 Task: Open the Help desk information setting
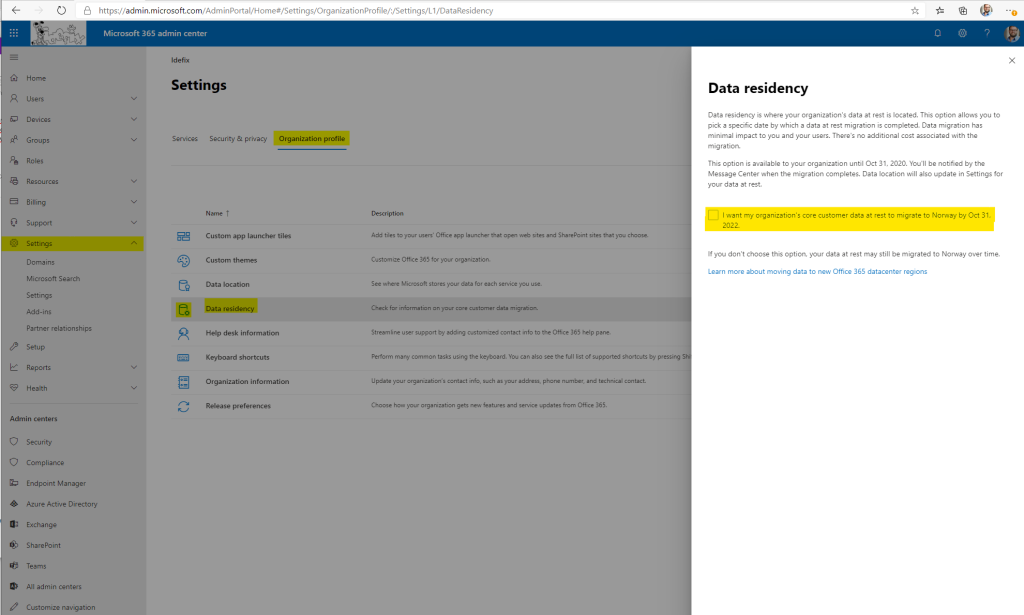click(x=242, y=333)
